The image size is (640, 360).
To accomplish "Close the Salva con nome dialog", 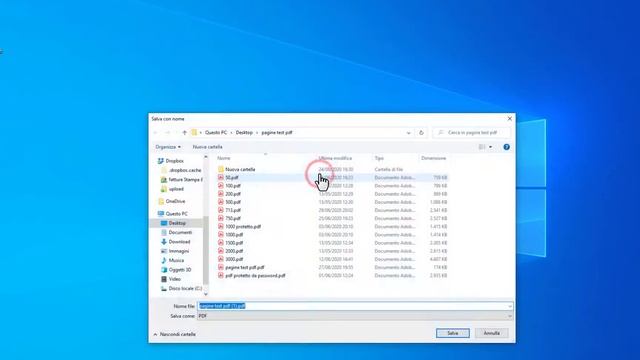I will (509, 119).
